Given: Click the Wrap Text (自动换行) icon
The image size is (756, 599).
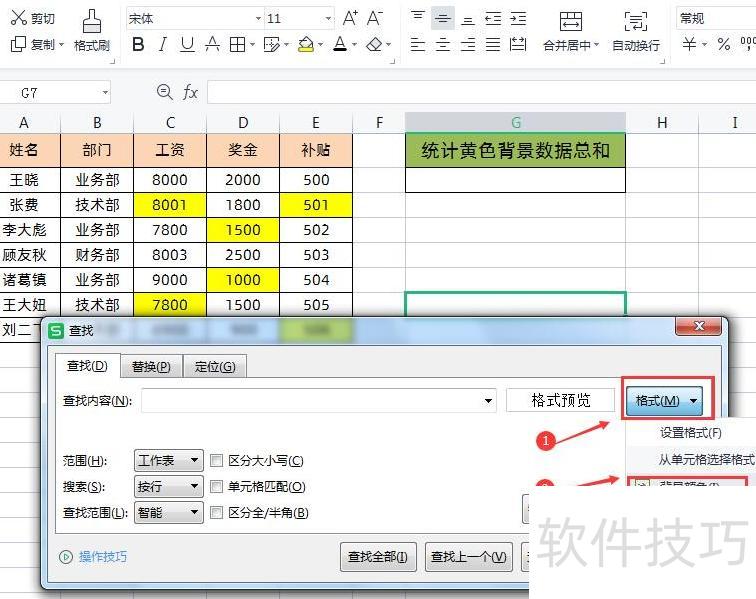Looking at the screenshot, I should click(x=635, y=21).
